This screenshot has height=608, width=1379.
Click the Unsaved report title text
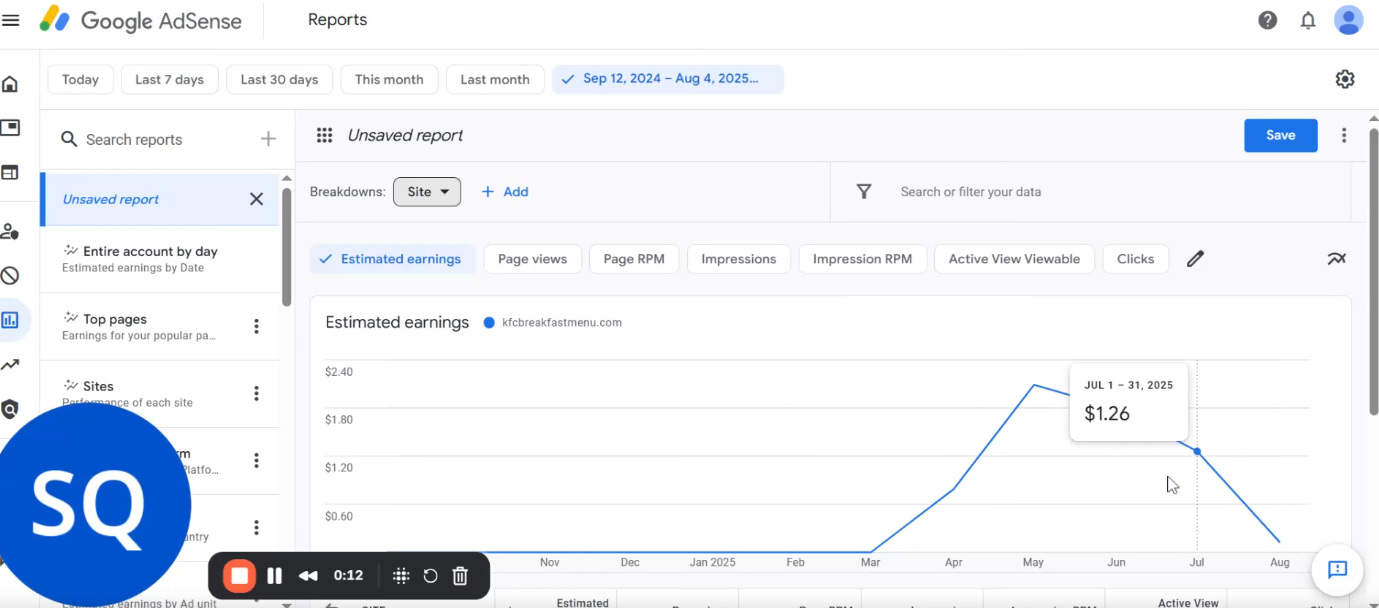[405, 136]
